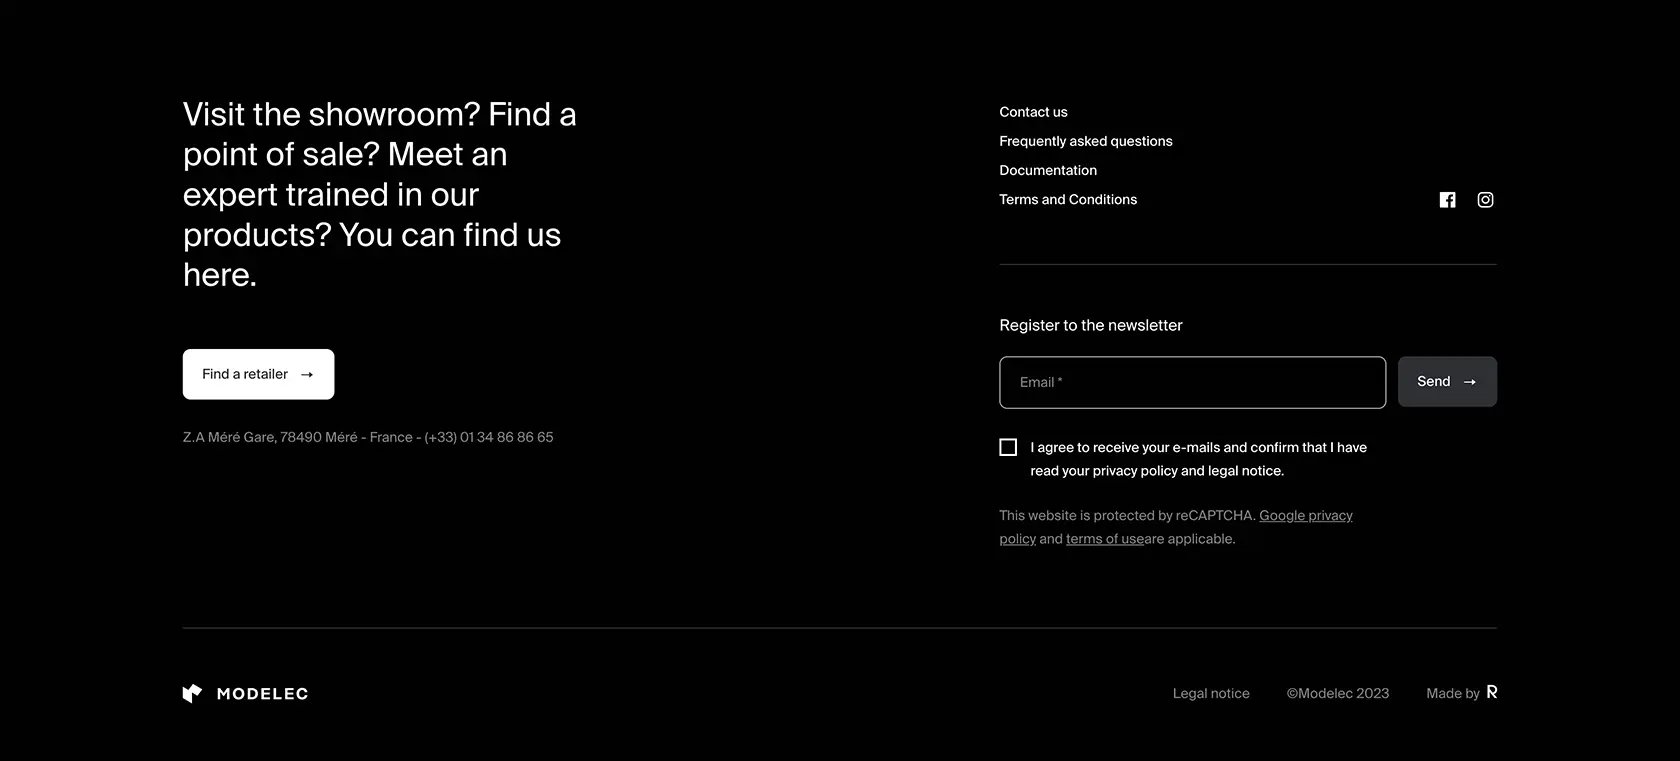The image size is (1680, 761).
Task: Open the Instagram social icon
Action: (1485, 200)
